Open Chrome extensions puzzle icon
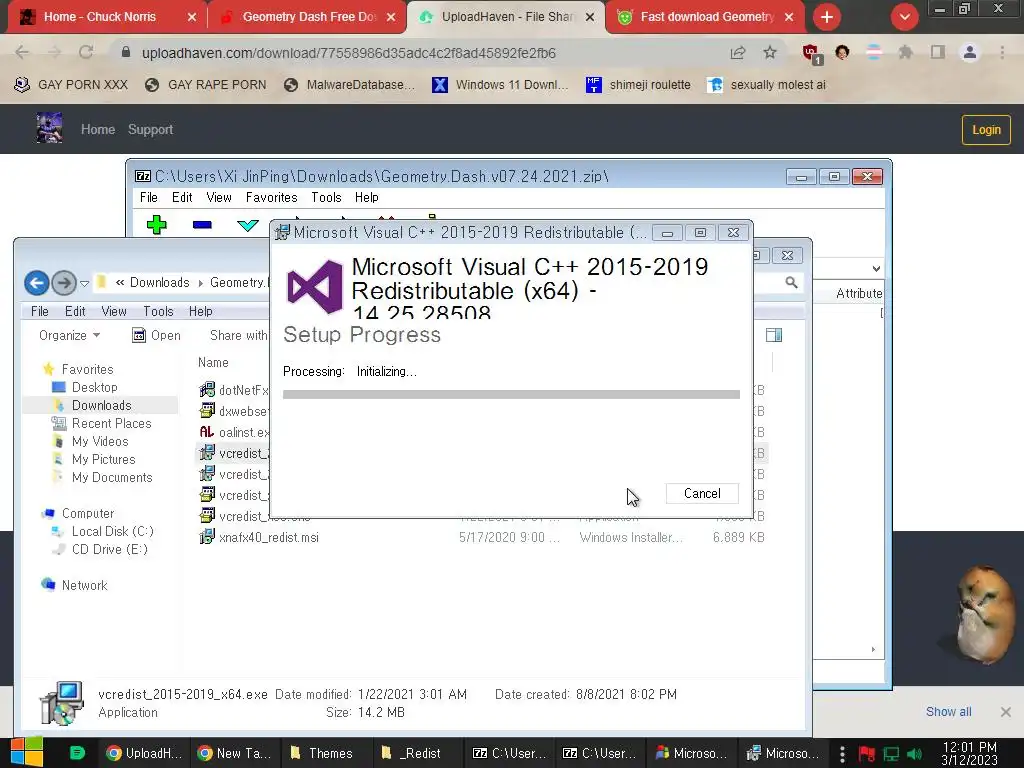The width and height of the screenshot is (1024, 768). 905,52
